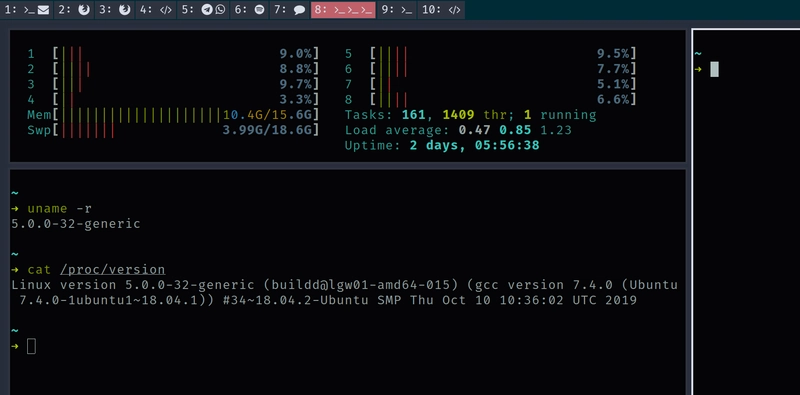The width and height of the screenshot is (800, 395).
Task: Click the 9.7% CPU 3 value
Action: (296, 84)
